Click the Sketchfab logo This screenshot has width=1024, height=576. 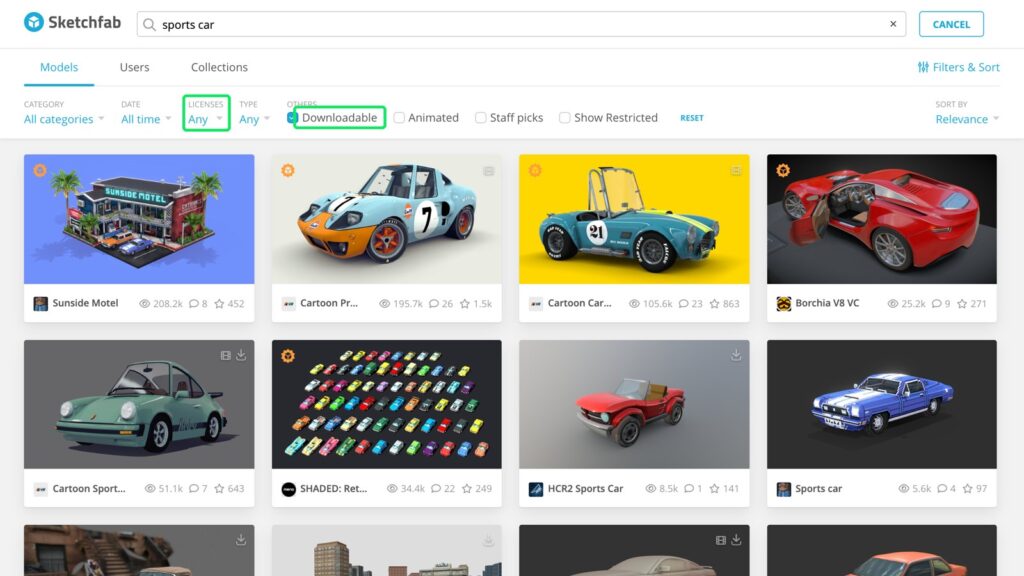coord(72,23)
